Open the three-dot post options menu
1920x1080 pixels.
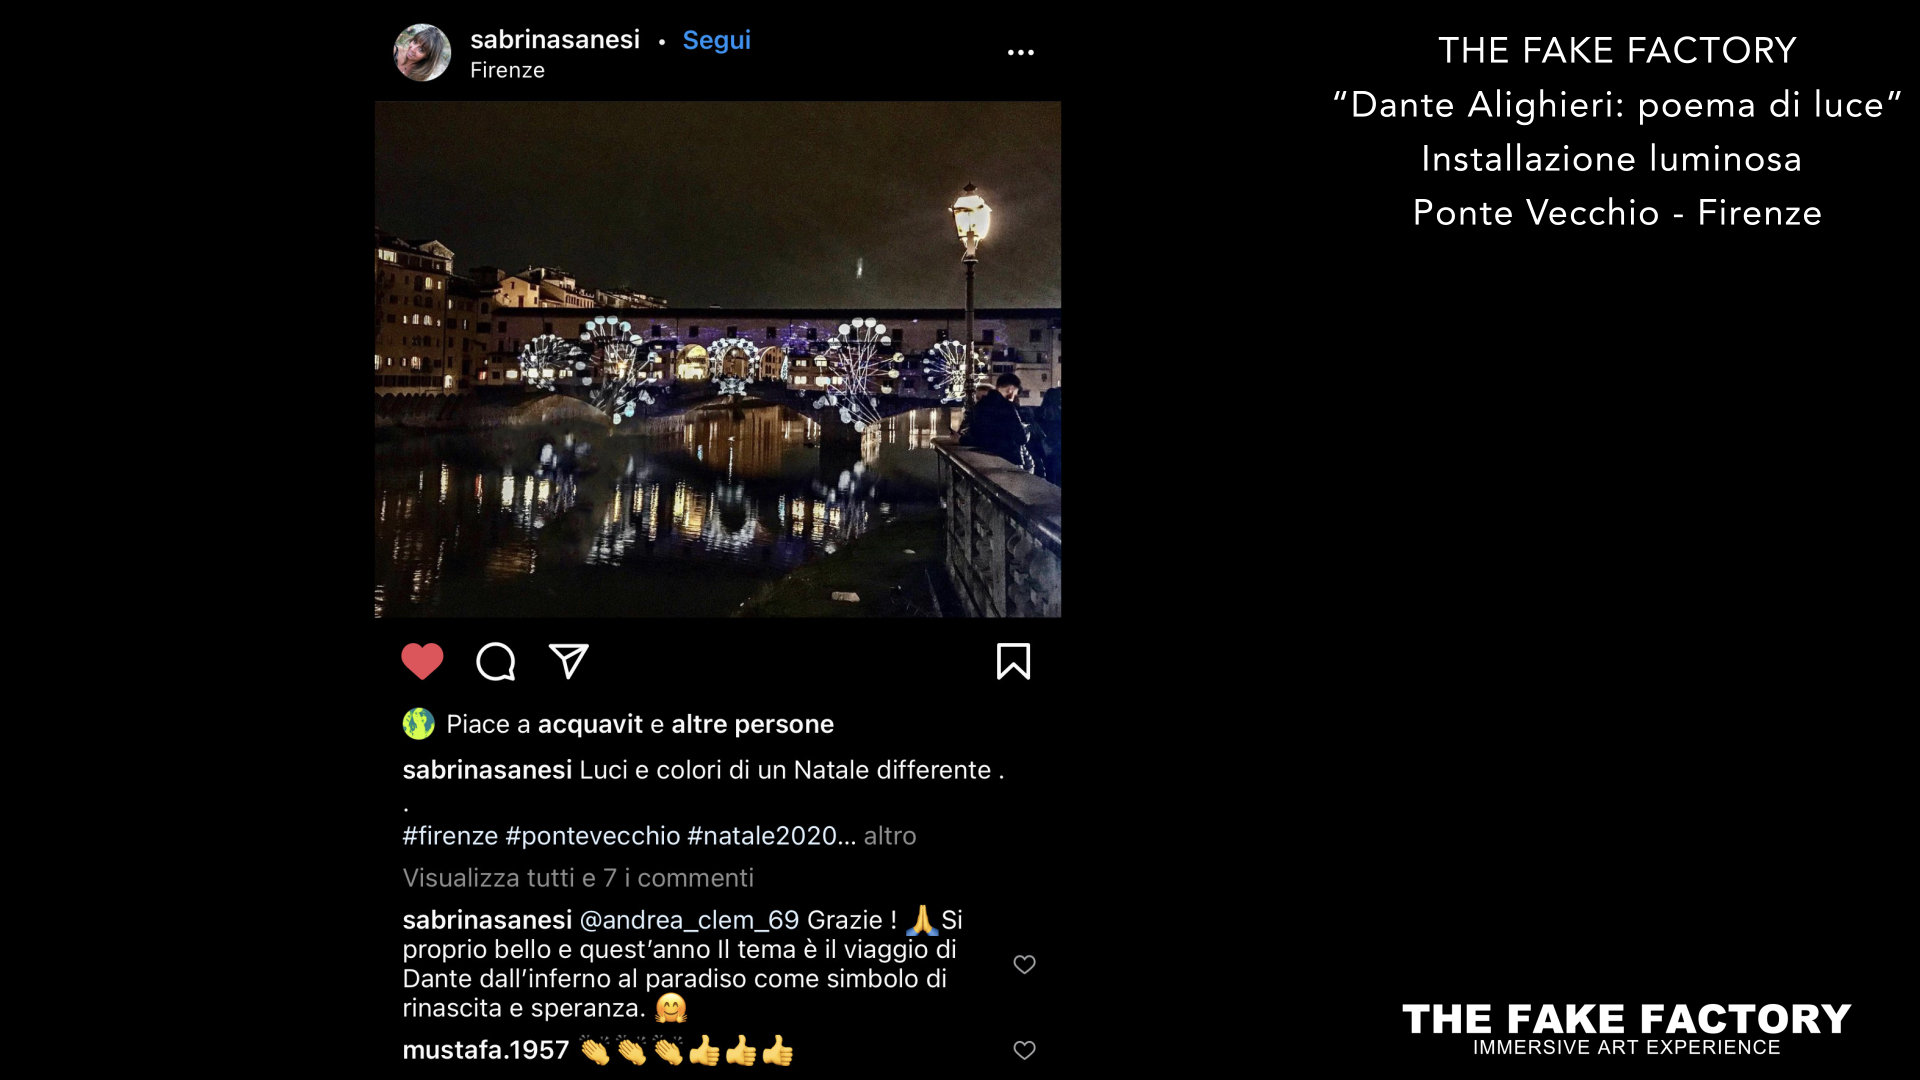tap(1020, 52)
